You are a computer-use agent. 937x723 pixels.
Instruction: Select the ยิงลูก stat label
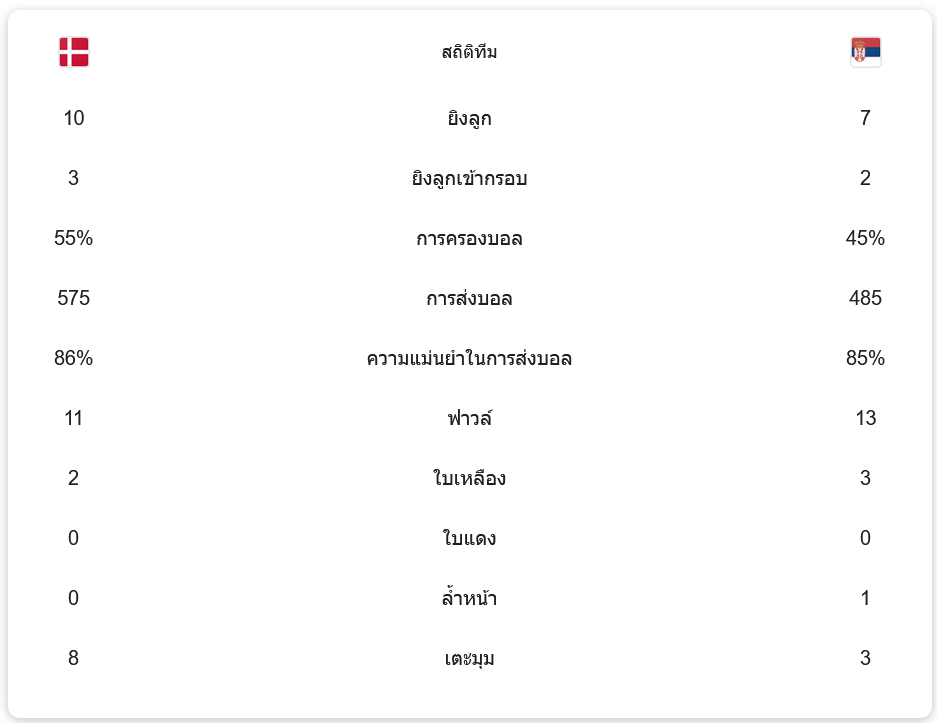469,119
